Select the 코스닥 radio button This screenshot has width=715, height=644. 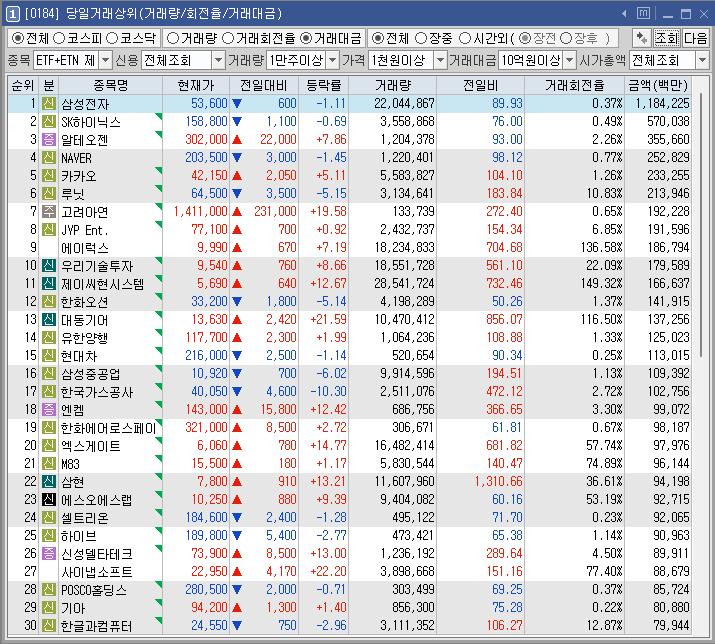coord(112,38)
